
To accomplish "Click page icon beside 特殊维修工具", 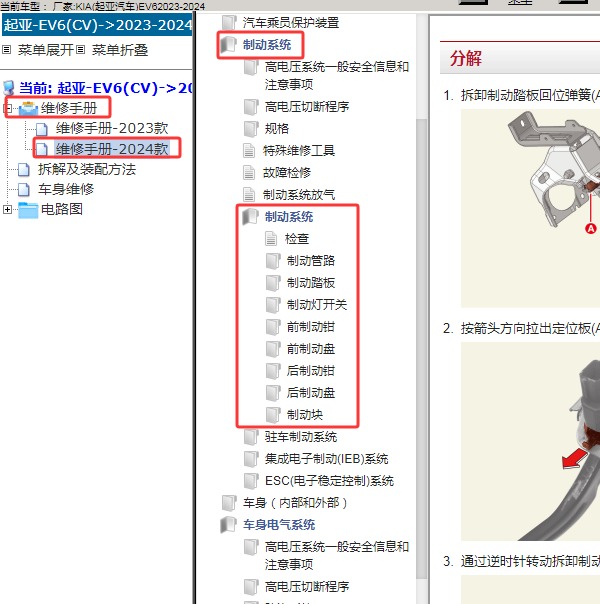I will point(249,151).
